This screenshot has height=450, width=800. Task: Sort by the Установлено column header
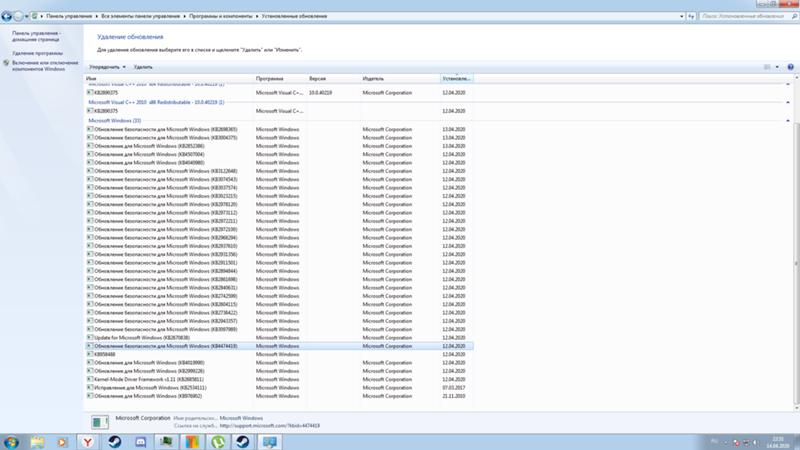(x=457, y=79)
